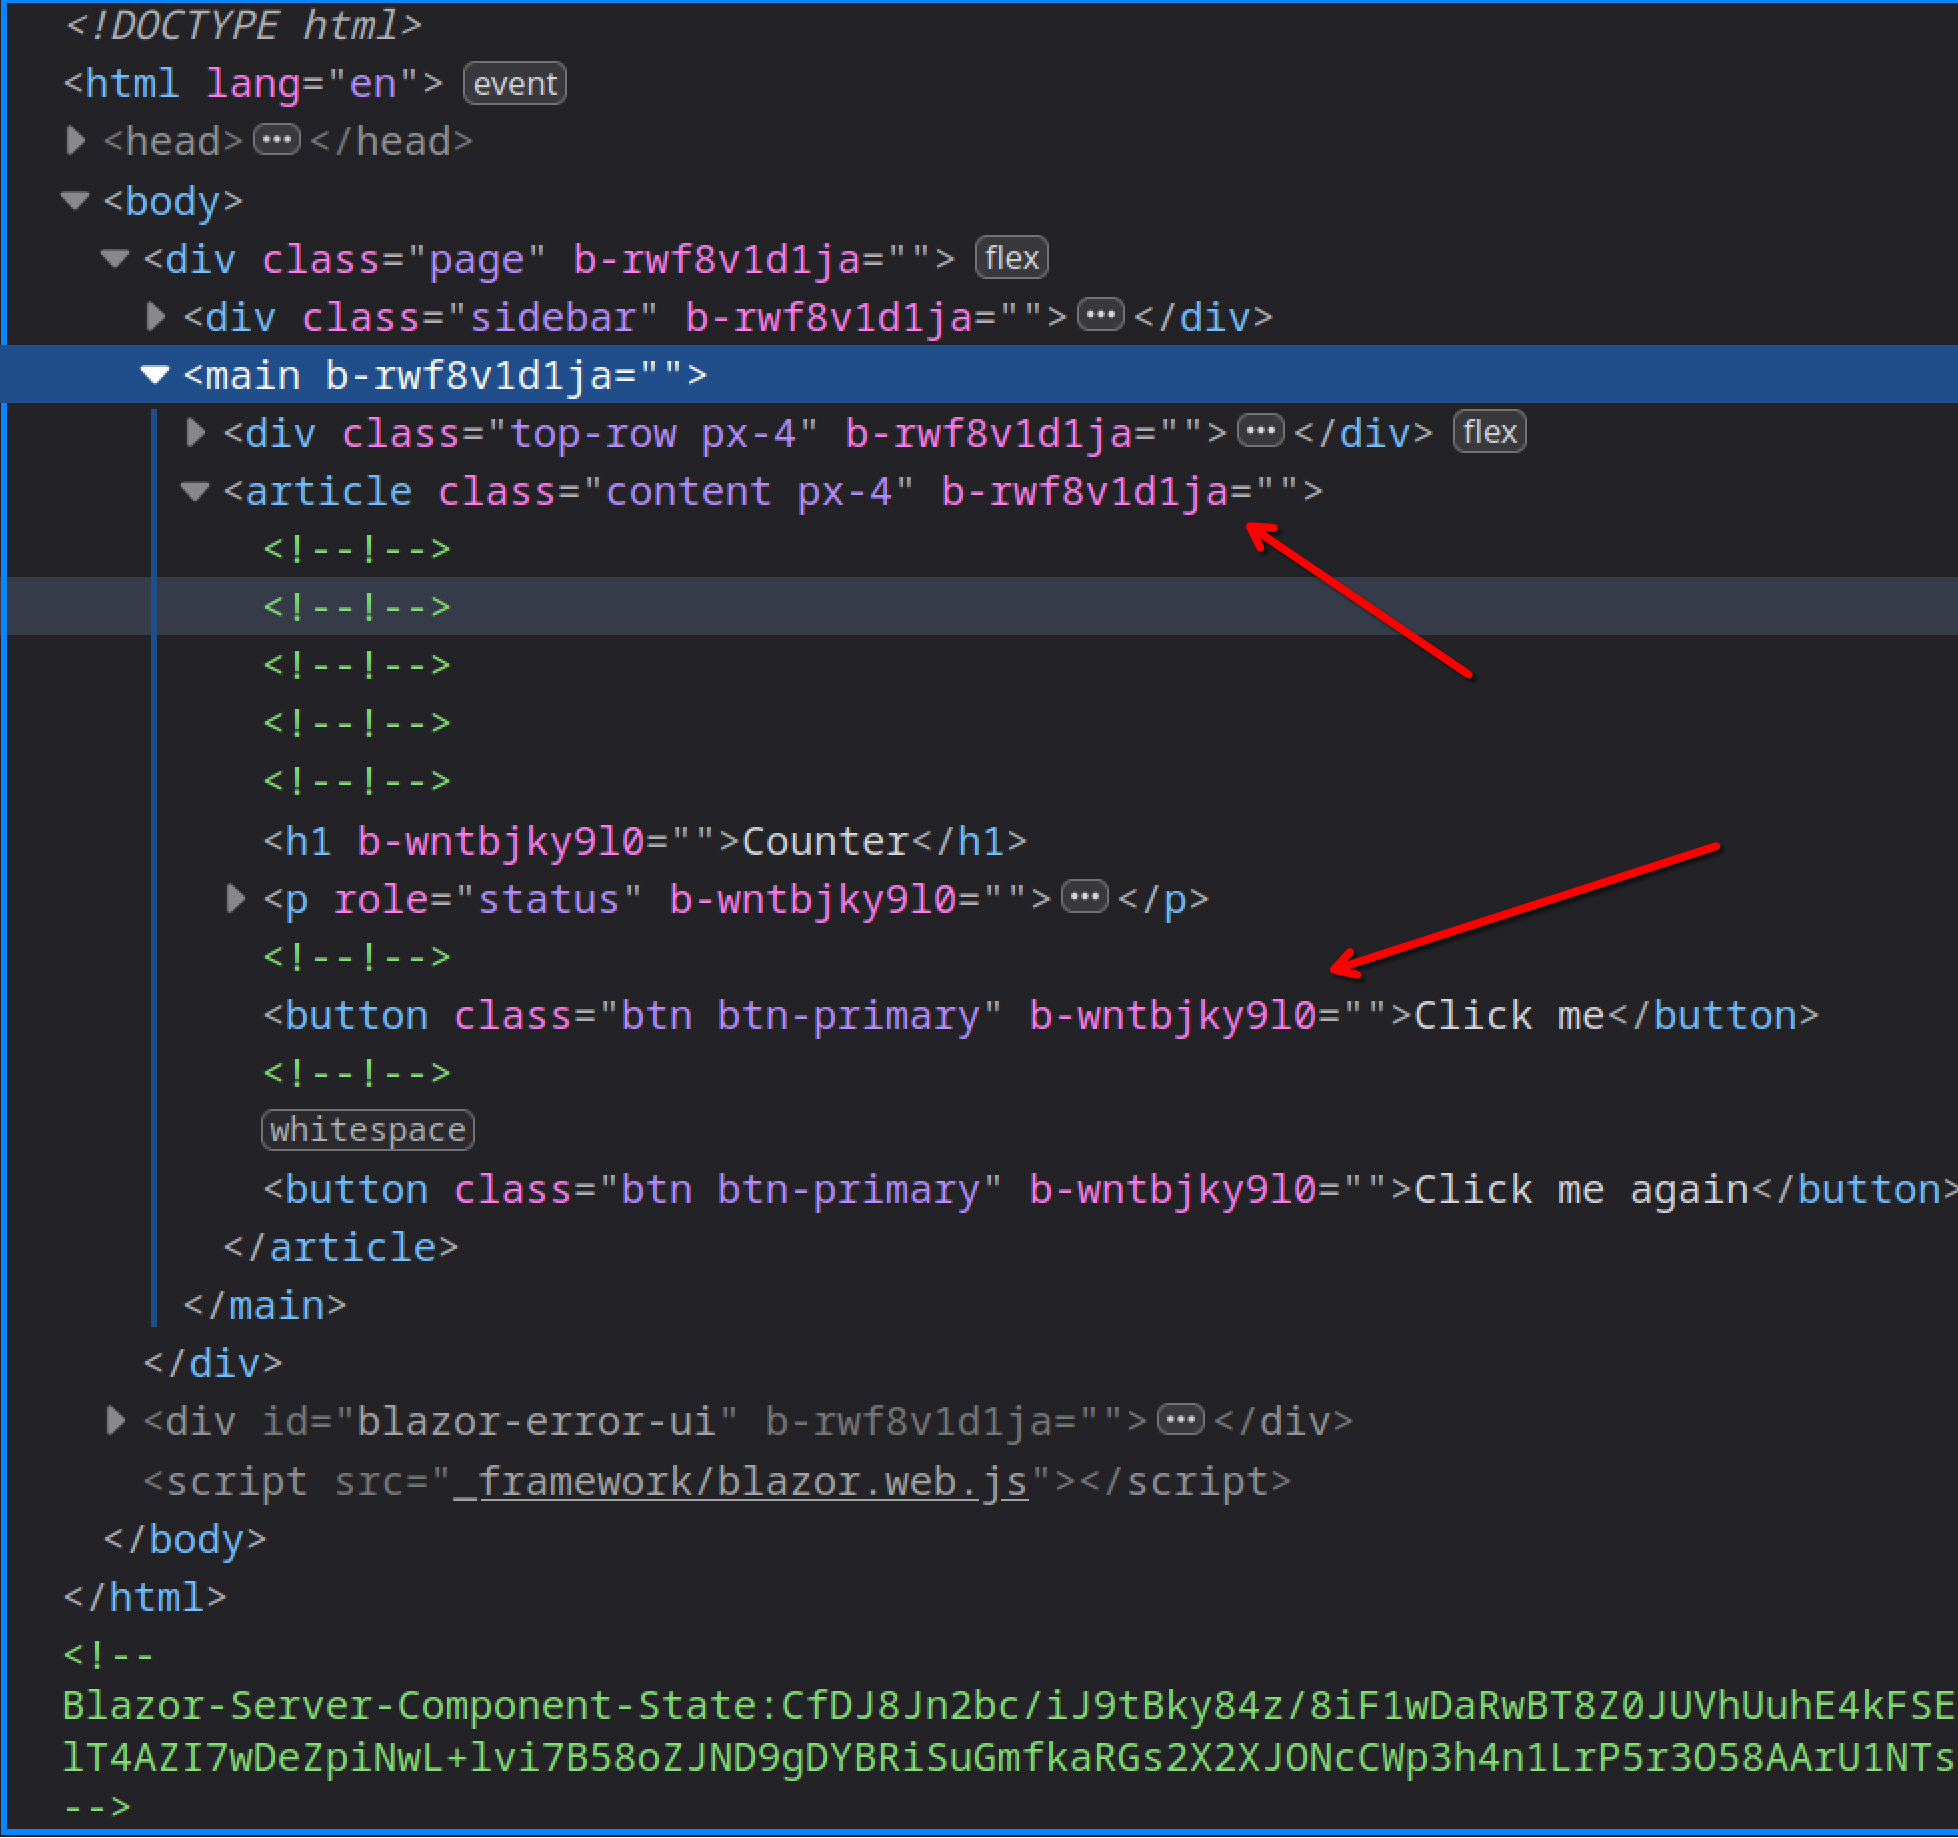
Task: Expand the top-row px-4 div
Action: point(195,433)
